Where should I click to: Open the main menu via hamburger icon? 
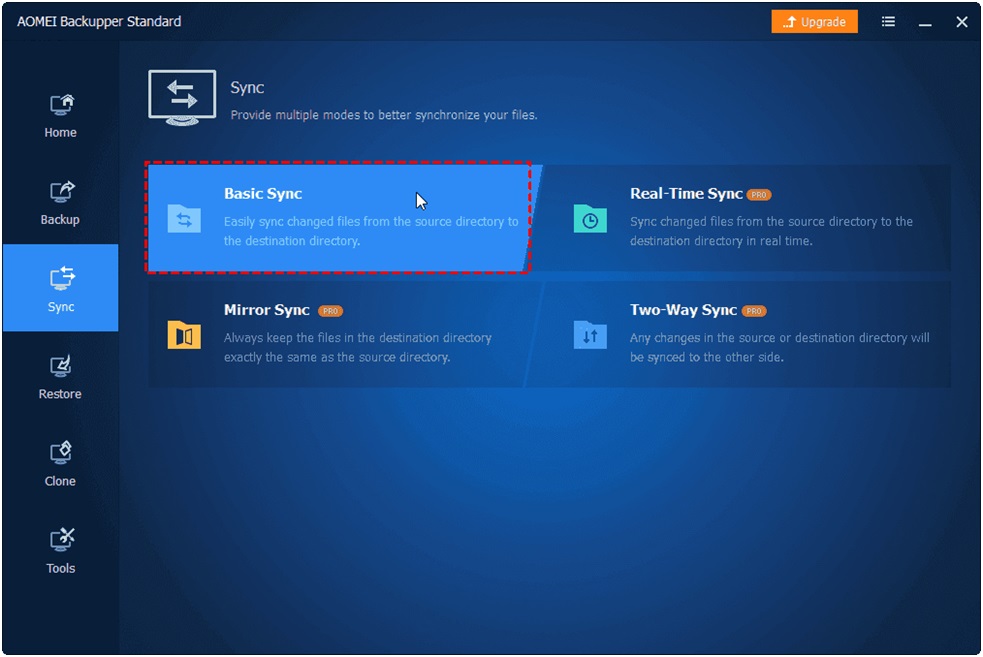(888, 21)
